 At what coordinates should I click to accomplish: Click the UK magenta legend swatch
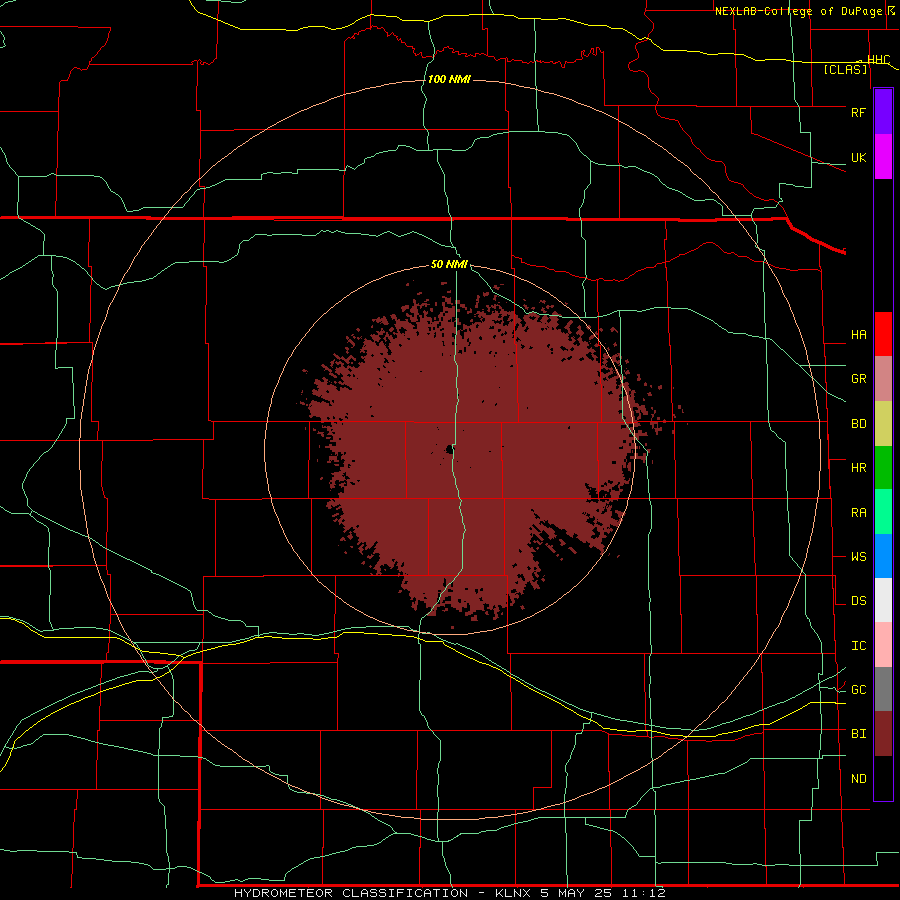(883, 157)
